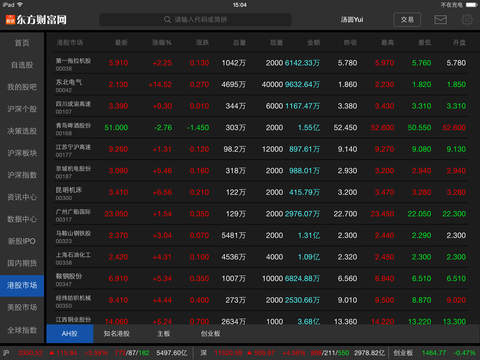Open stock row with code 00187

click(x=261, y=171)
